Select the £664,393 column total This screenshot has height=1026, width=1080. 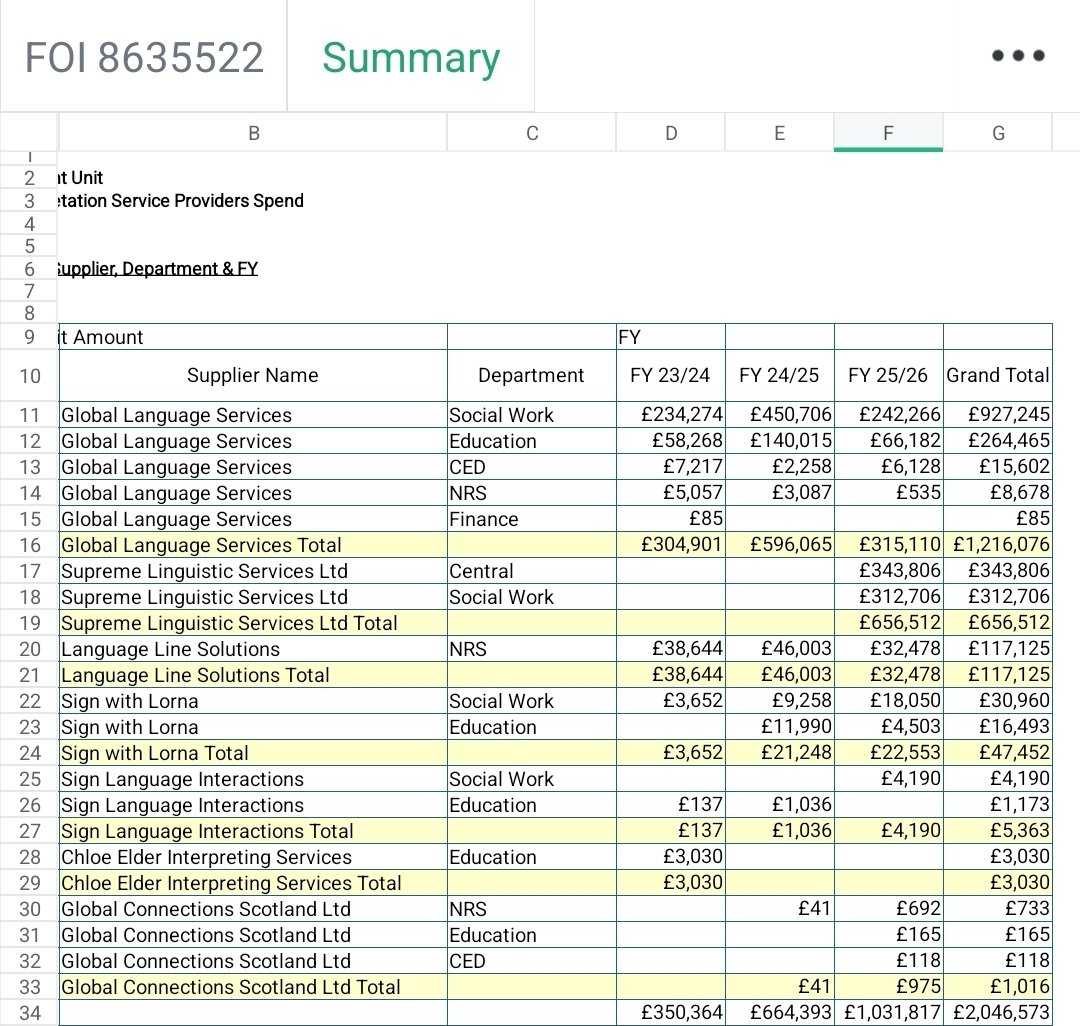pos(779,1013)
